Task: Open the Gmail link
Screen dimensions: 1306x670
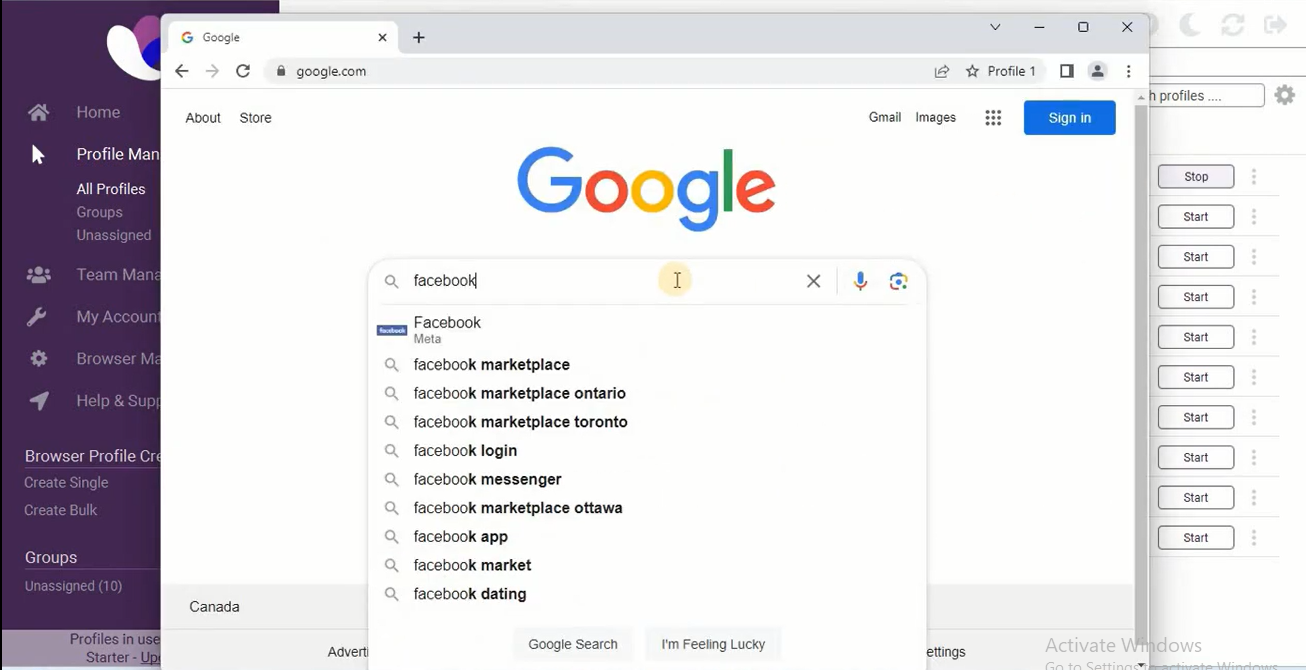Action: pyautogui.click(x=885, y=117)
